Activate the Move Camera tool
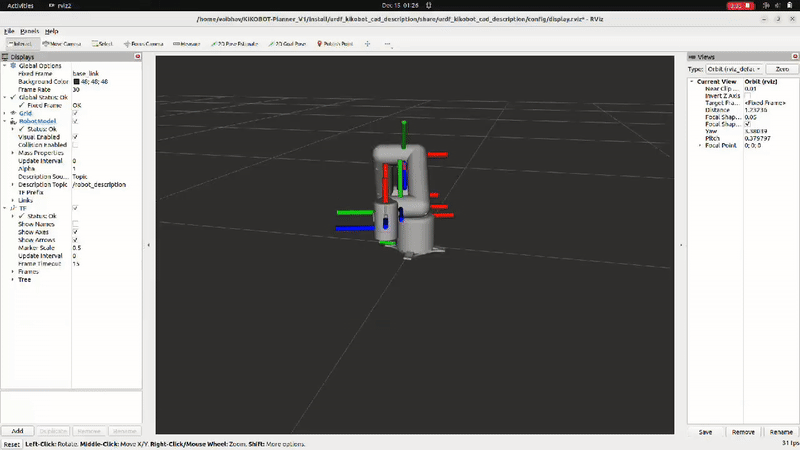This screenshot has width=800, height=450. (x=62, y=44)
